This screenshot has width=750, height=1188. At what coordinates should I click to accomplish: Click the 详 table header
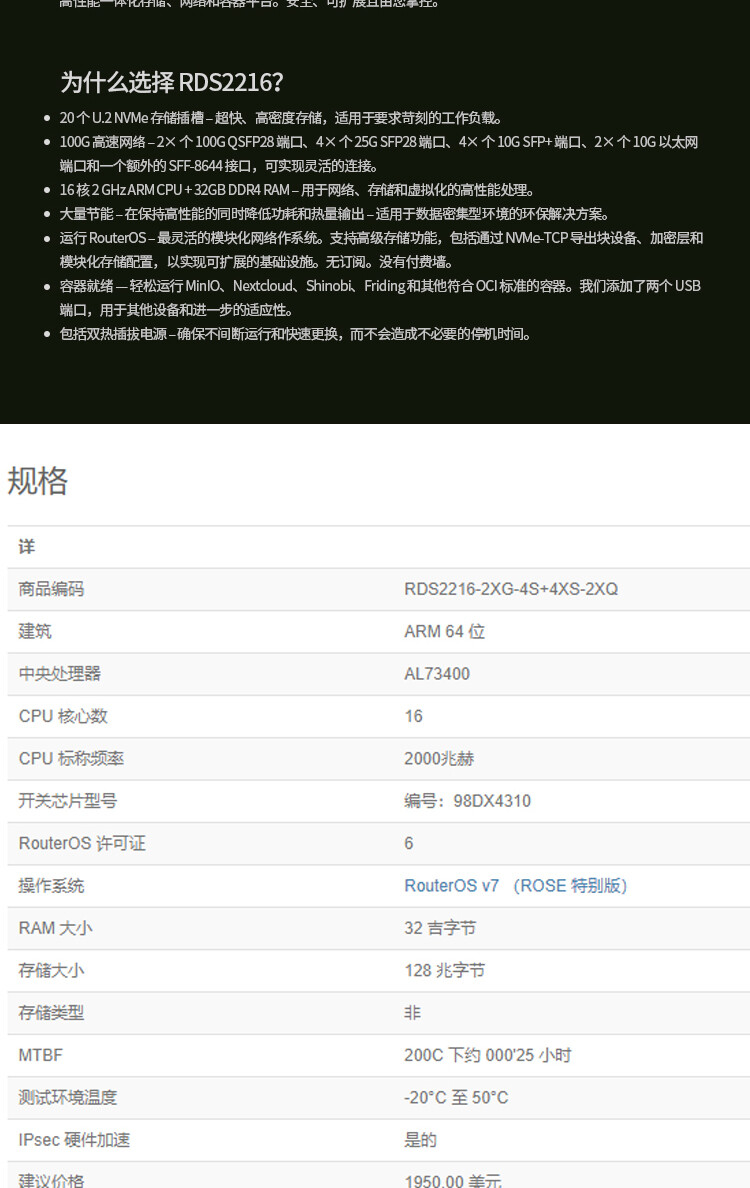click(x=27, y=547)
